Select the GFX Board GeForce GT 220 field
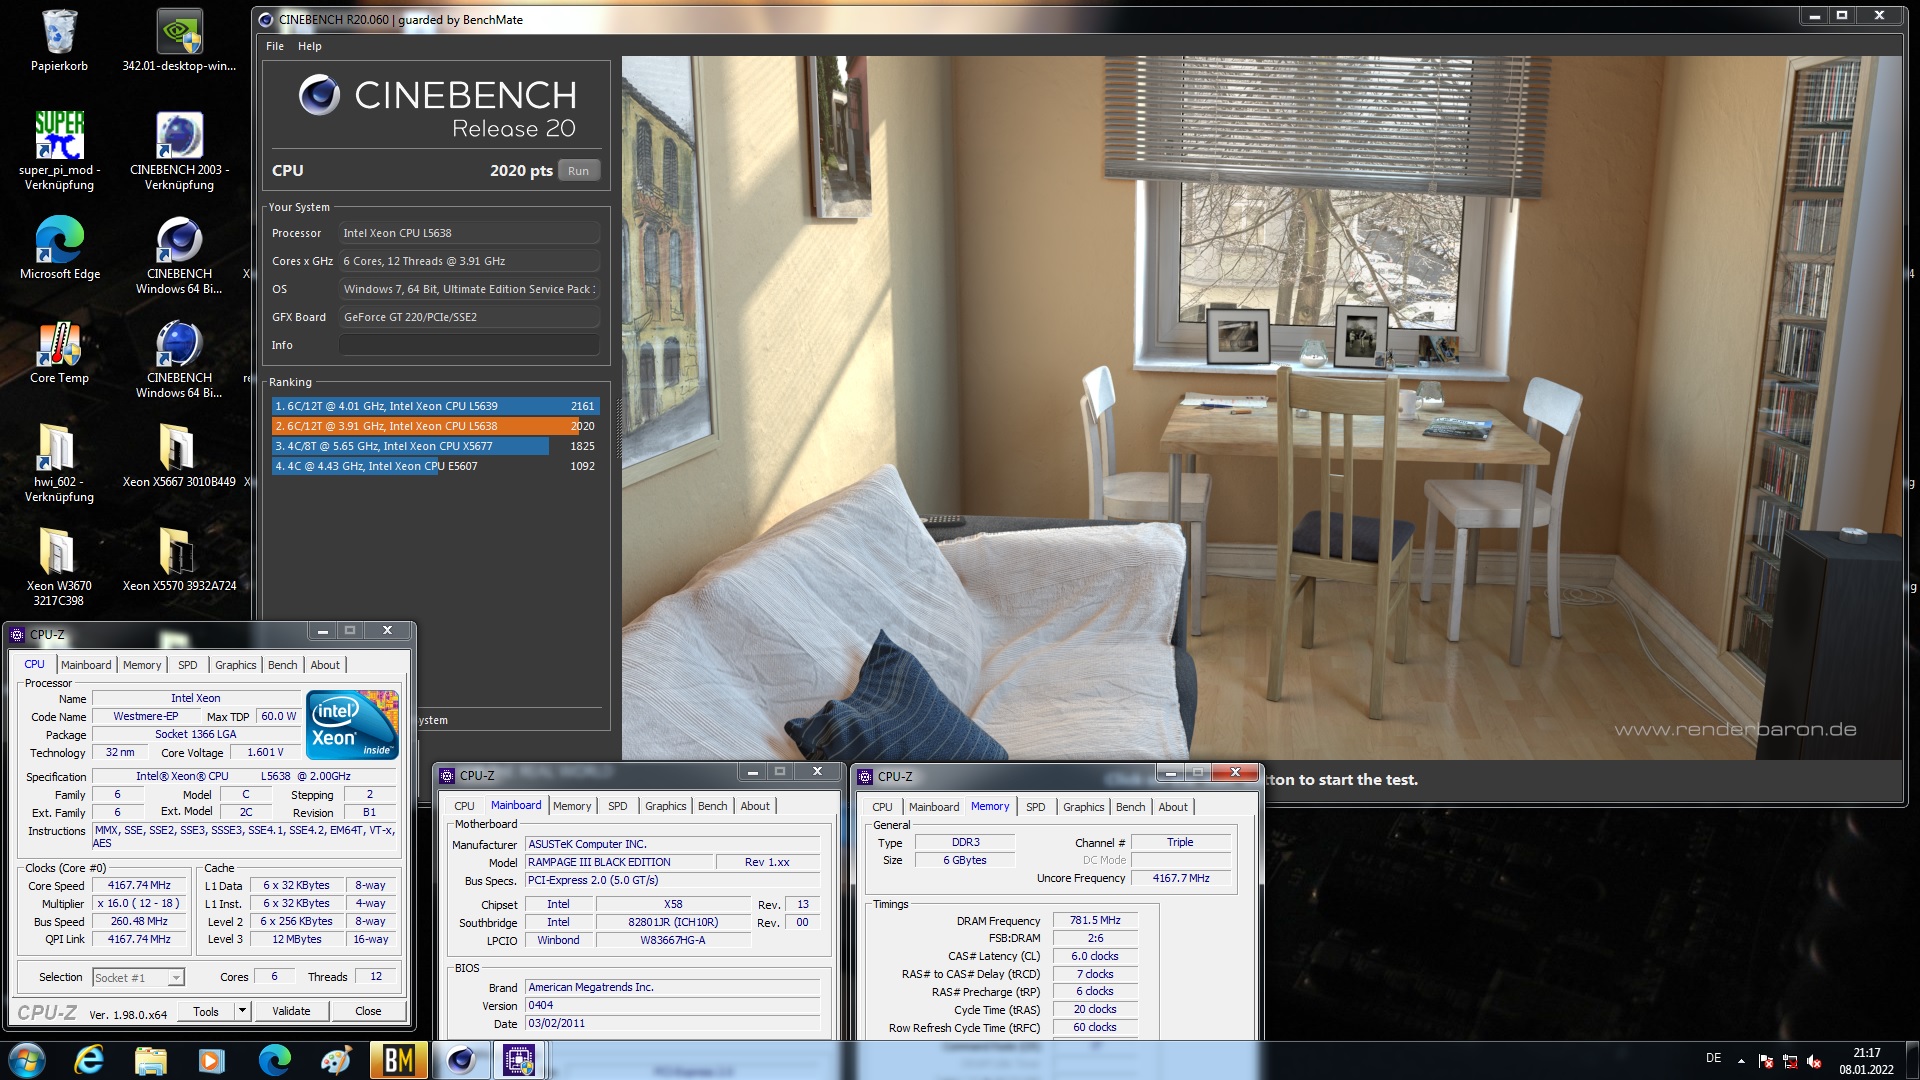The width and height of the screenshot is (1920, 1080). point(469,317)
